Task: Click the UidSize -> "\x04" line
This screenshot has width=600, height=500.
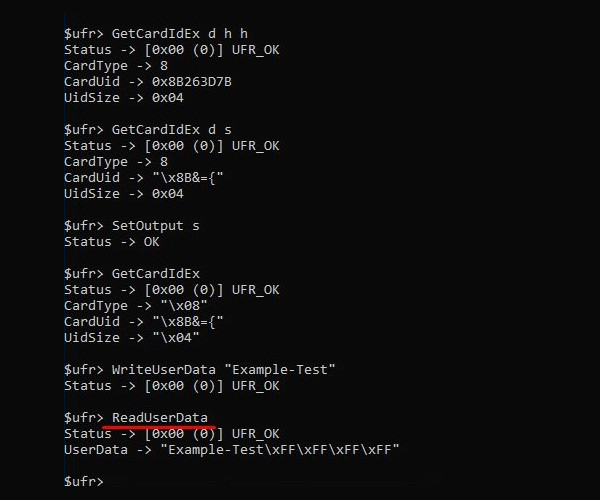Action: click(132, 337)
